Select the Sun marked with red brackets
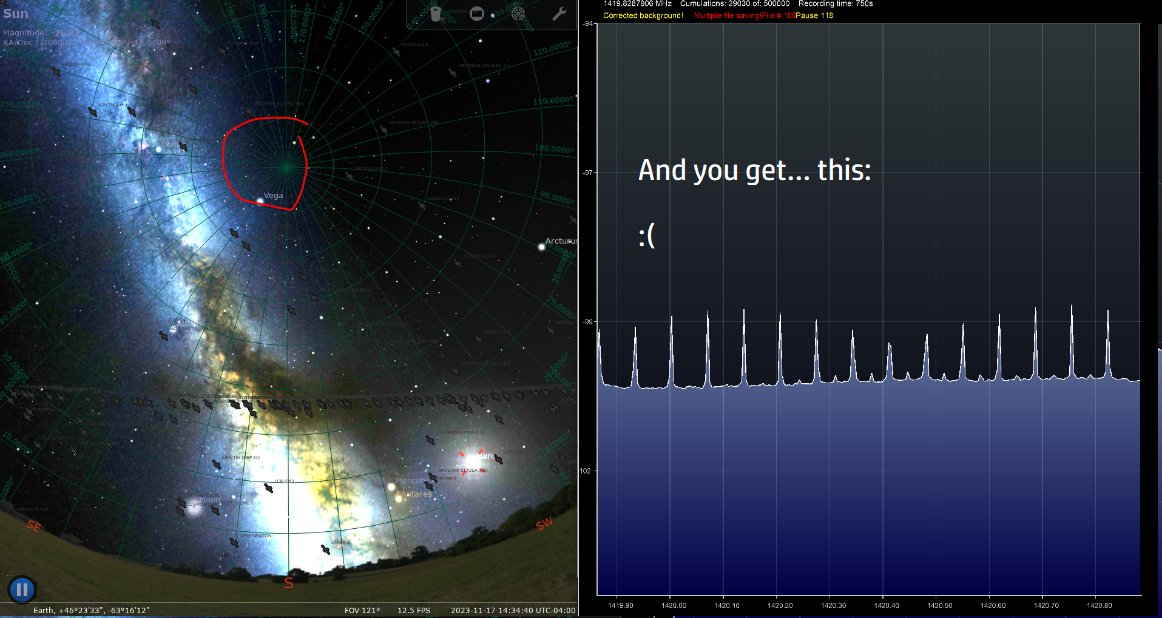 coord(471,461)
